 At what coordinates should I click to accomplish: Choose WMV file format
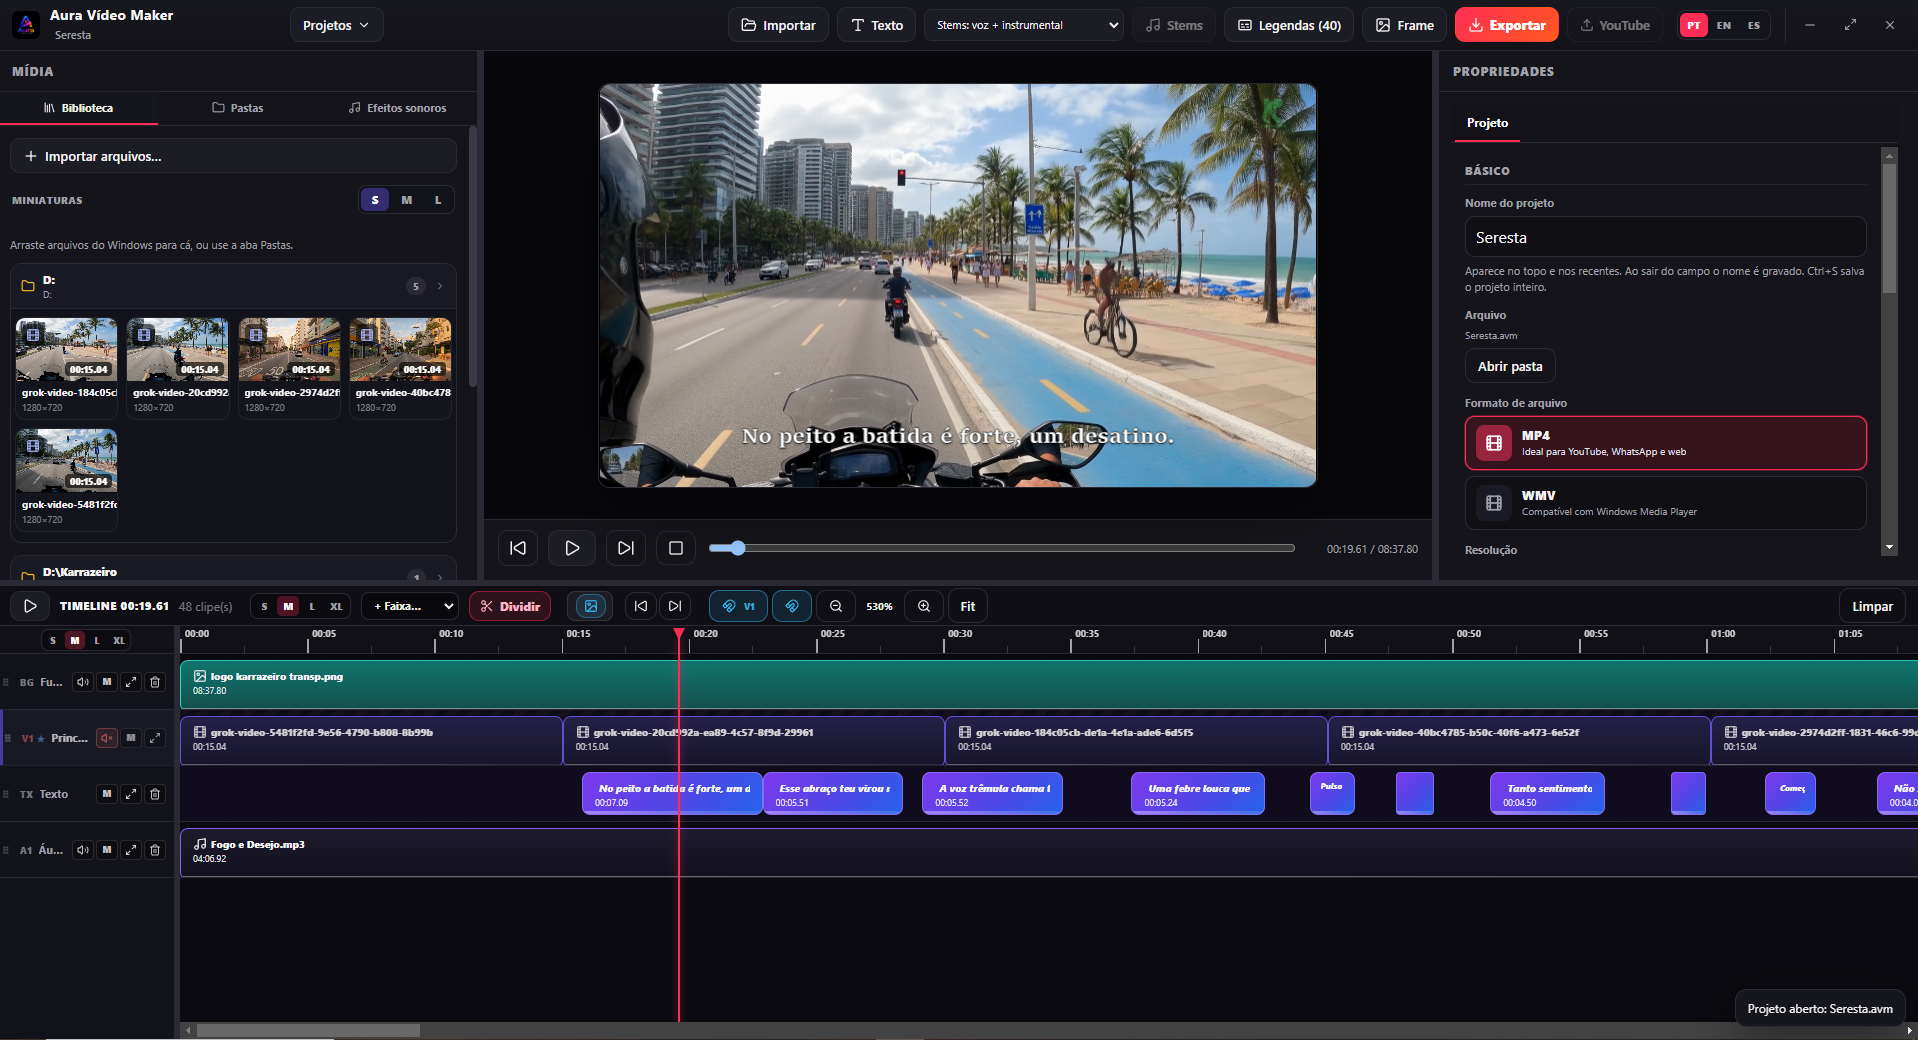tap(1665, 503)
